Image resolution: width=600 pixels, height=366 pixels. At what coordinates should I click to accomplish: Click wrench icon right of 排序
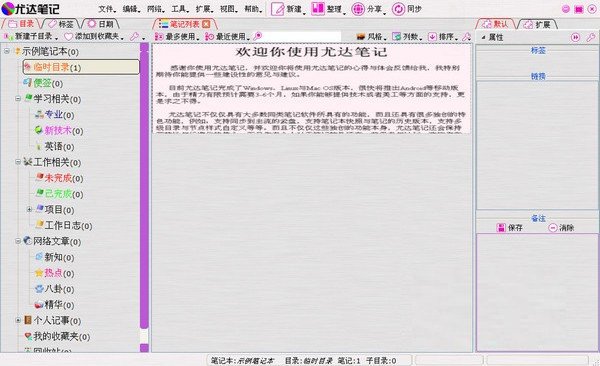[x=466, y=37]
